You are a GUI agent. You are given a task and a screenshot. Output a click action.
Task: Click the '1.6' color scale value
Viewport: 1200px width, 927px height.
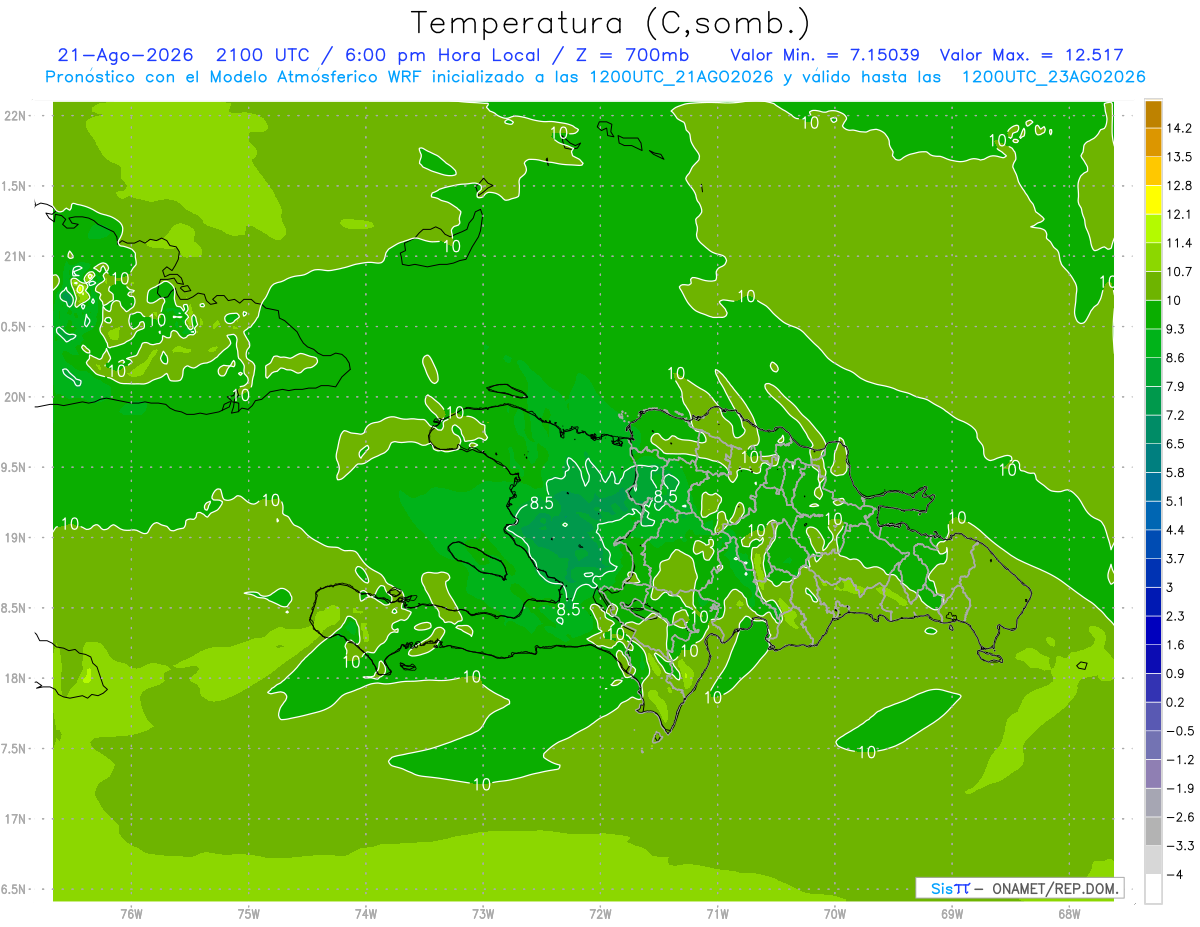coord(1176,645)
